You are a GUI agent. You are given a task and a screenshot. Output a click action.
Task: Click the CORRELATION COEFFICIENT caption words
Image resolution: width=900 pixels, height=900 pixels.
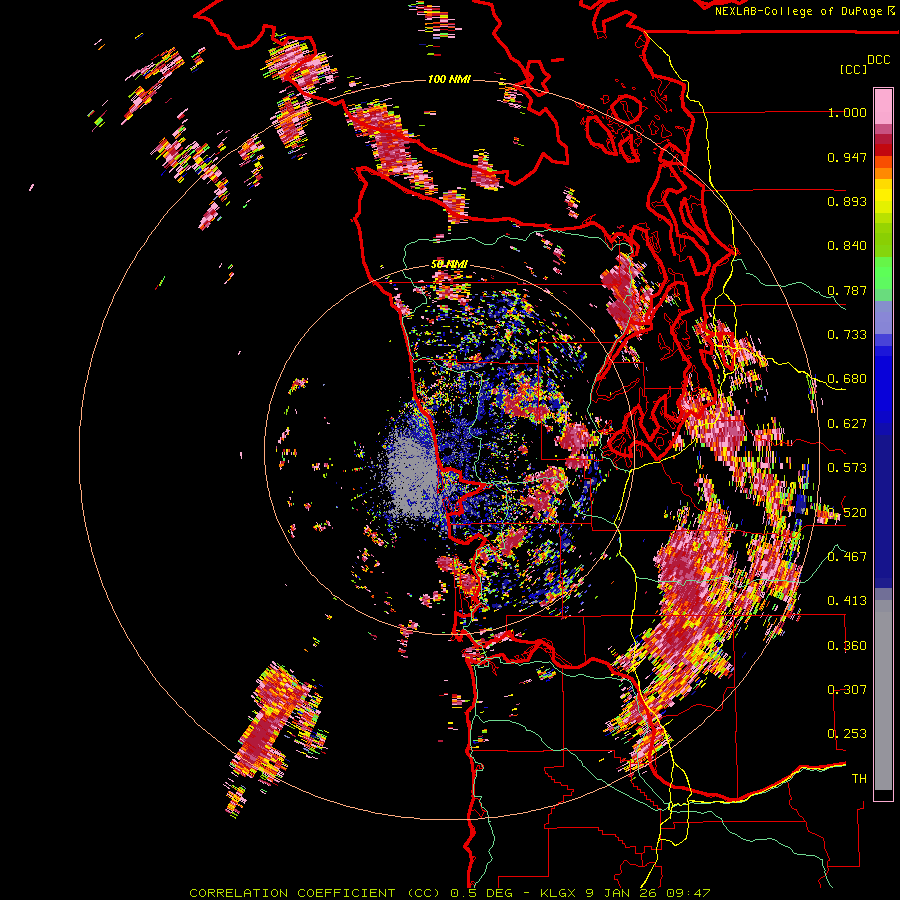(292, 893)
